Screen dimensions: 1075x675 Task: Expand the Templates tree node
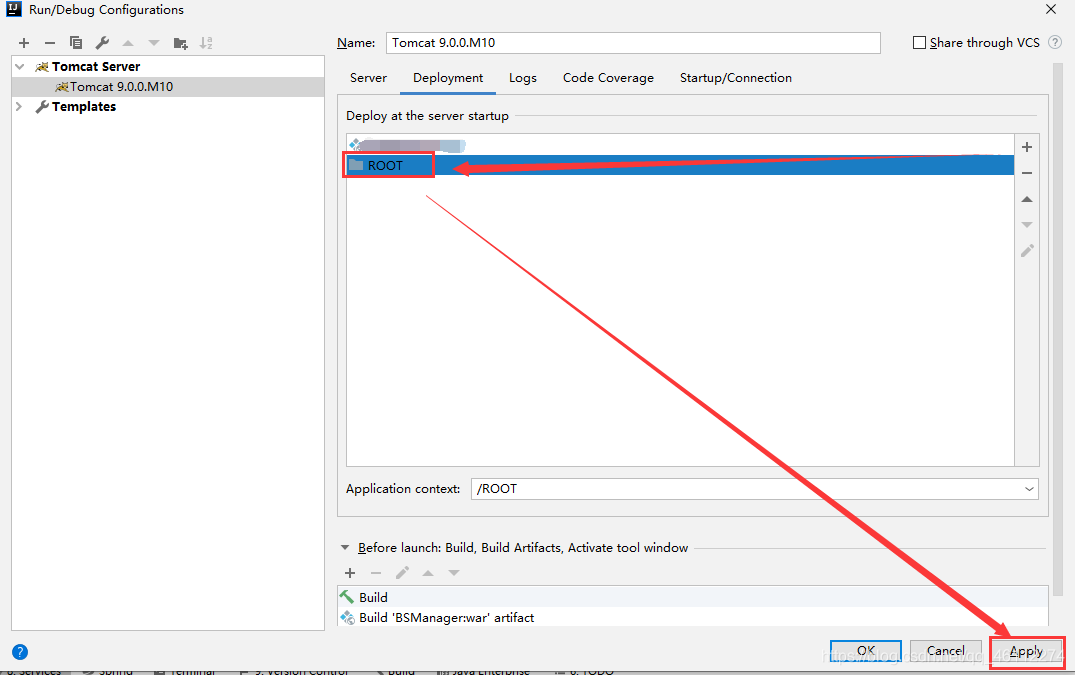pyautogui.click(x=19, y=106)
